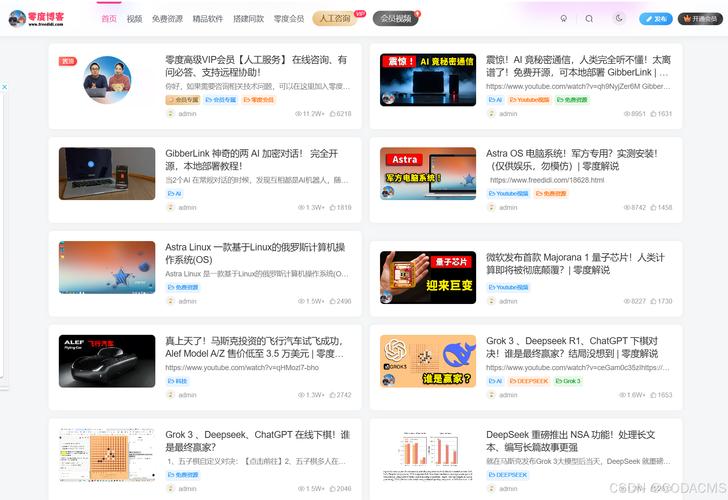Open thumbnail 震惊 AI 竟秘密通信
The image size is (728, 500).
428,80
